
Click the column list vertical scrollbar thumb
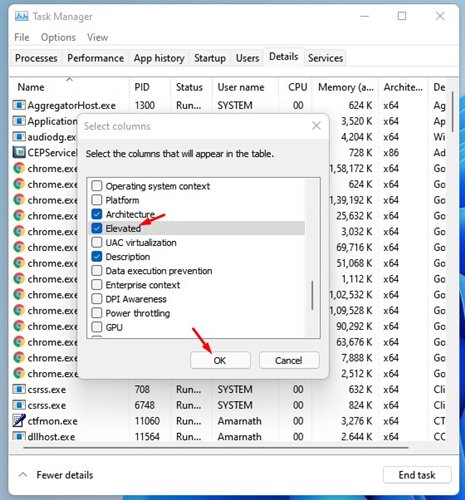[312, 296]
